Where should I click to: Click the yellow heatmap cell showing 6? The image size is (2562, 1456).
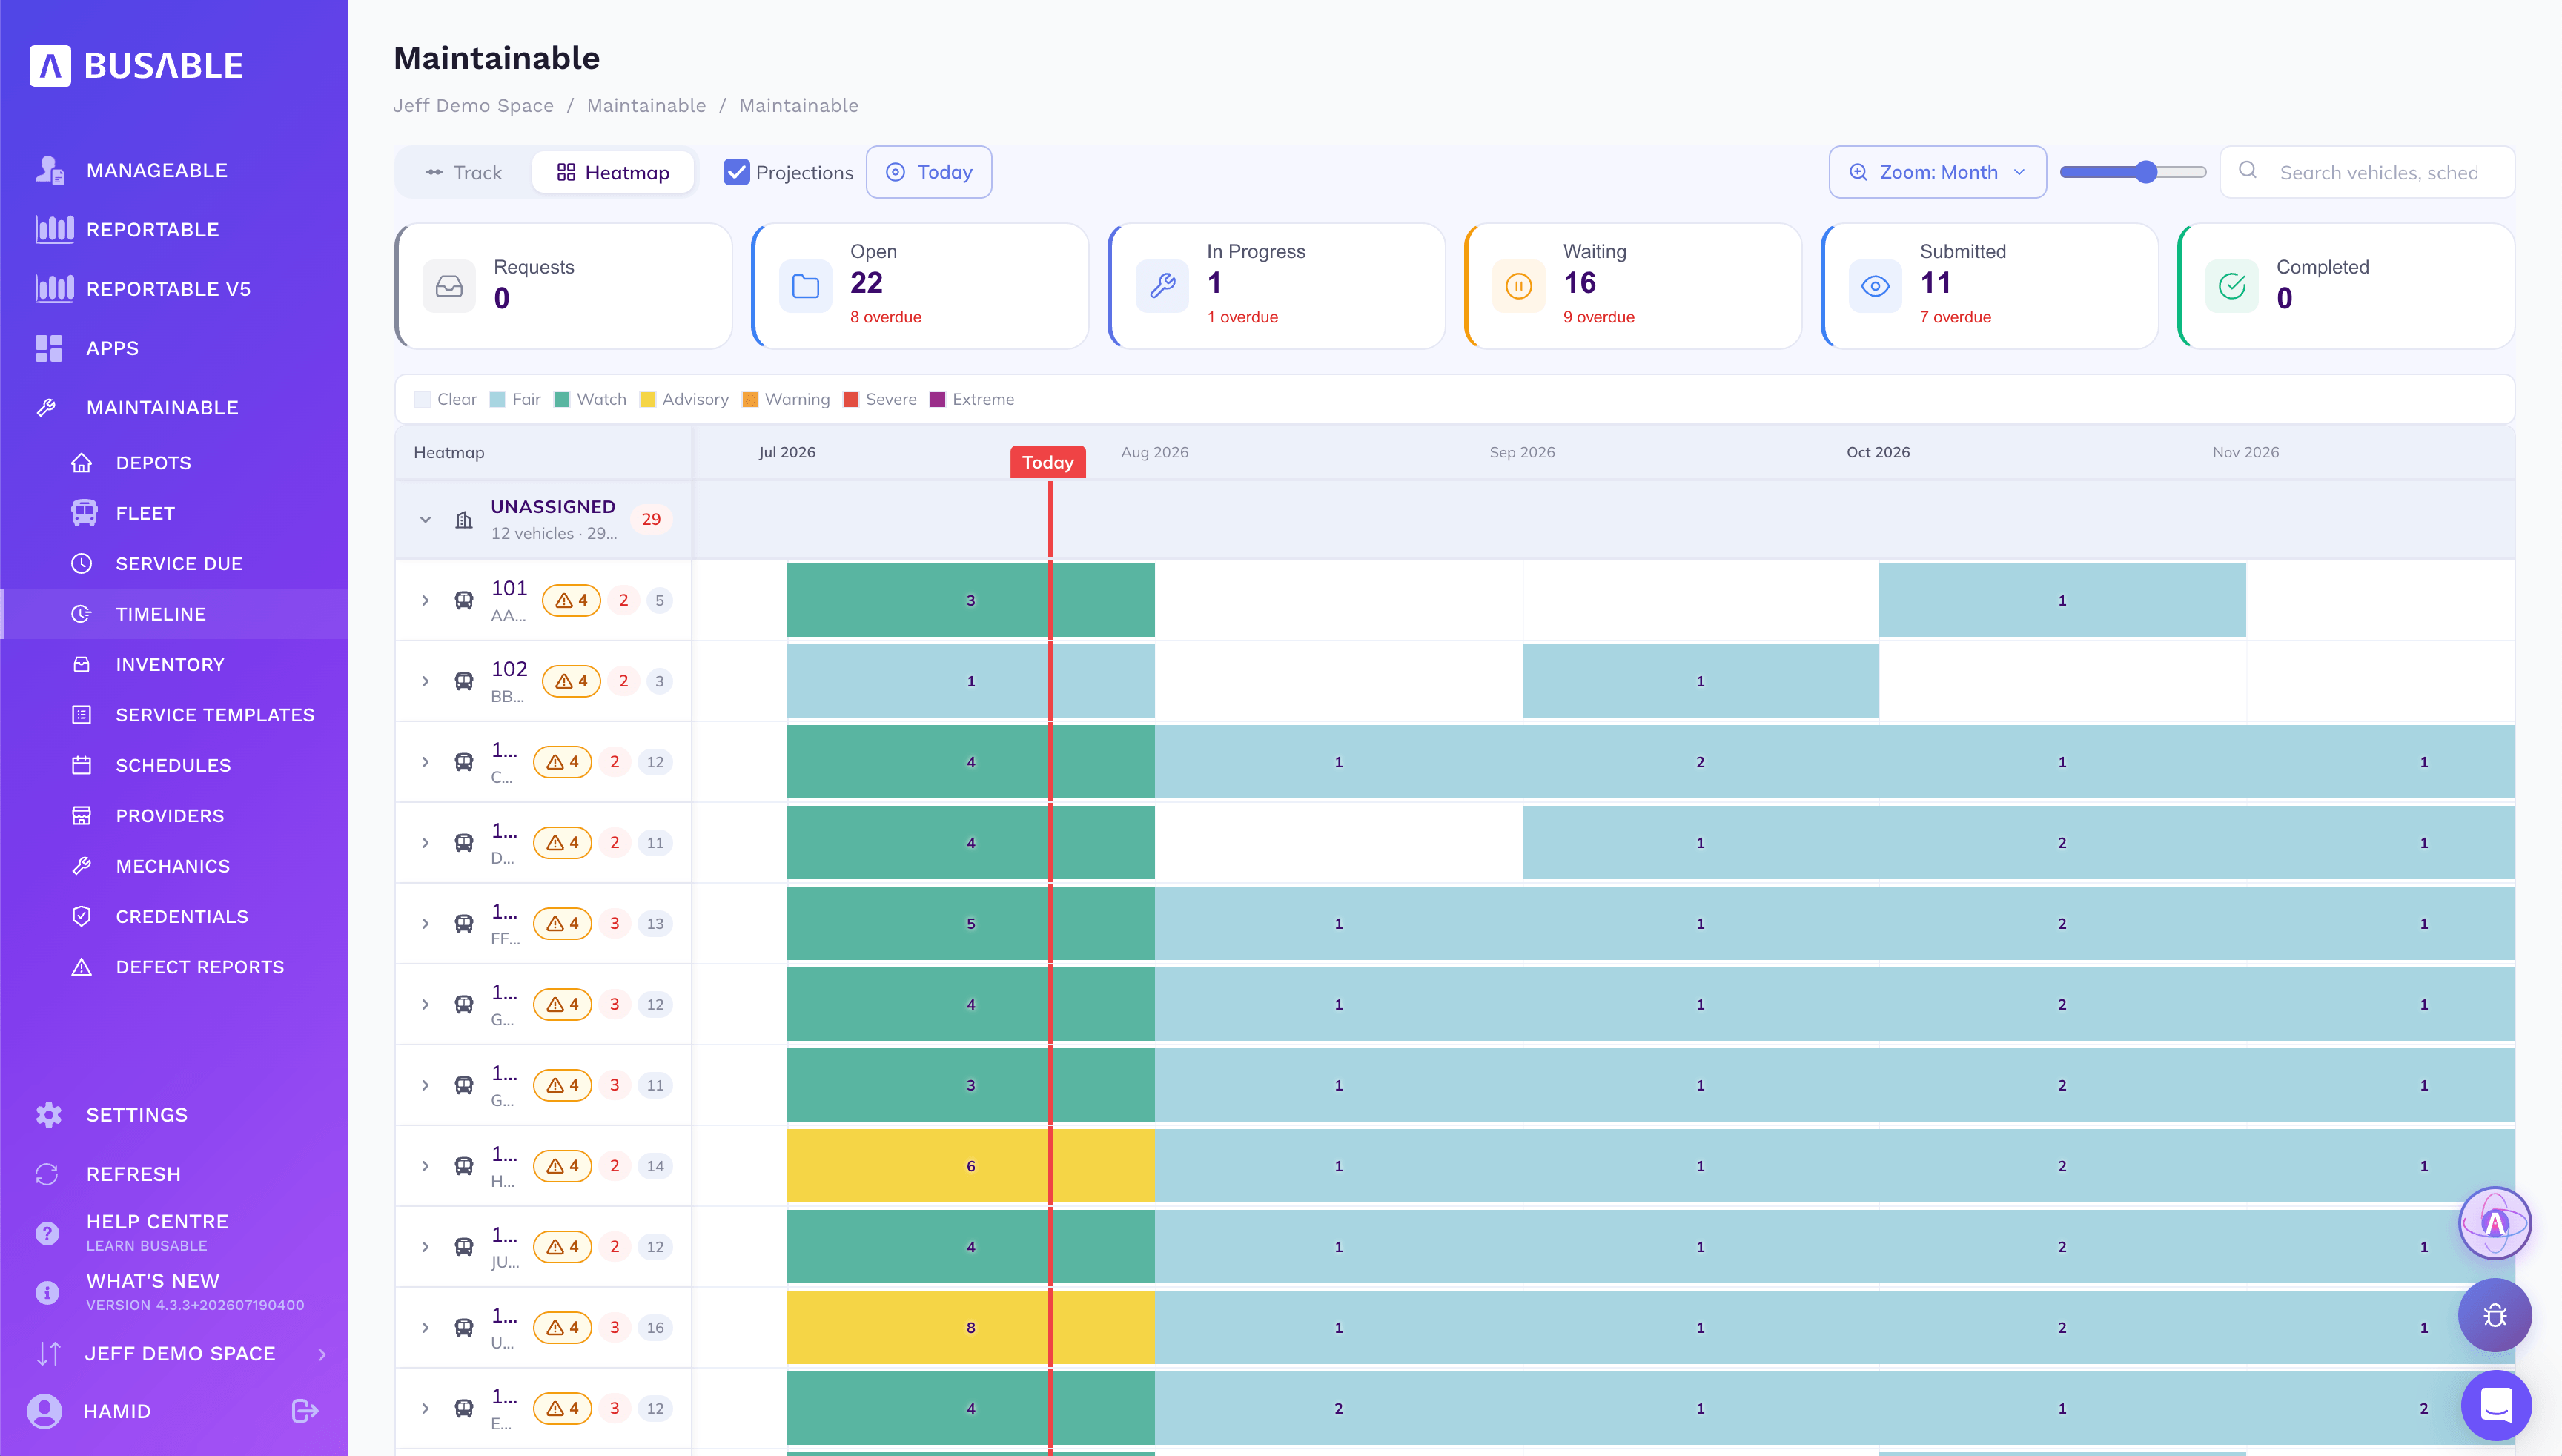pos(970,1166)
